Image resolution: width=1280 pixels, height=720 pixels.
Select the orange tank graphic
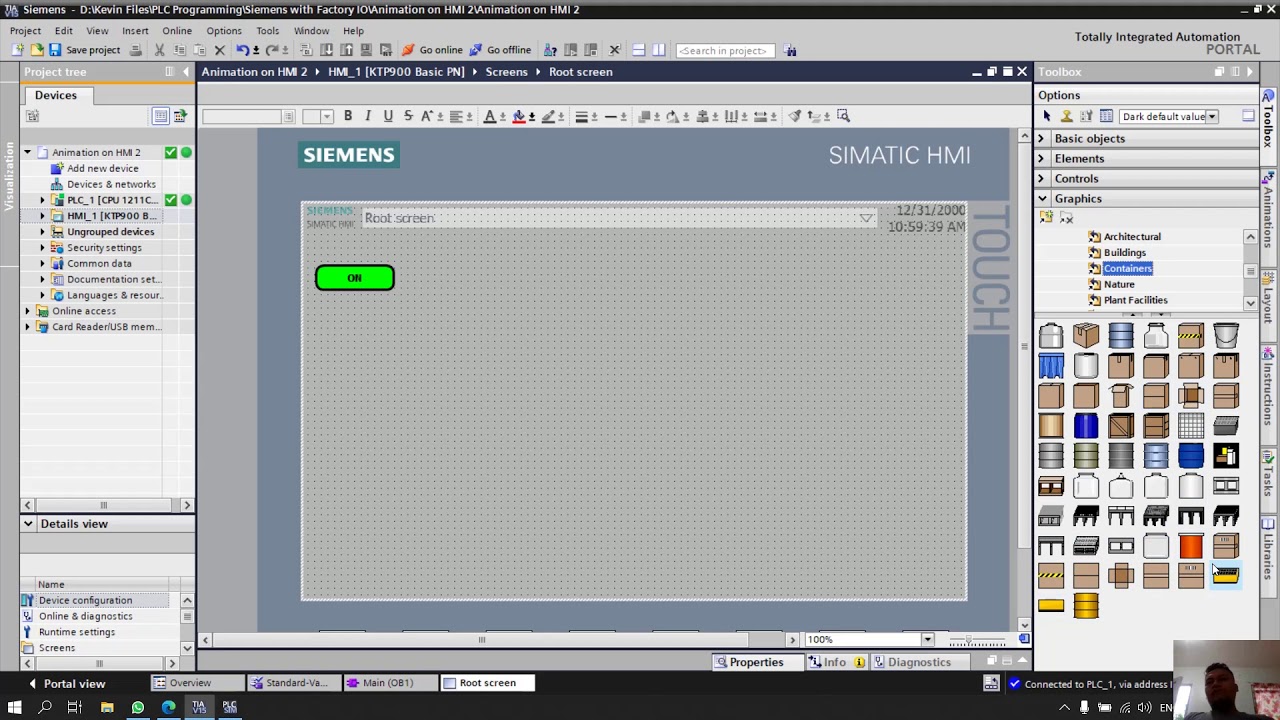pyautogui.click(x=1191, y=546)
